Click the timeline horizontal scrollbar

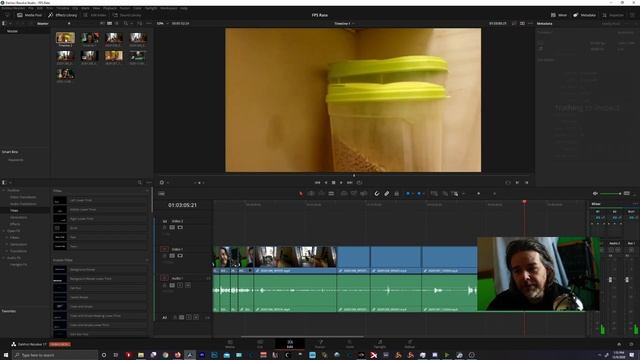pyautogui.click(x=302, y=337)
